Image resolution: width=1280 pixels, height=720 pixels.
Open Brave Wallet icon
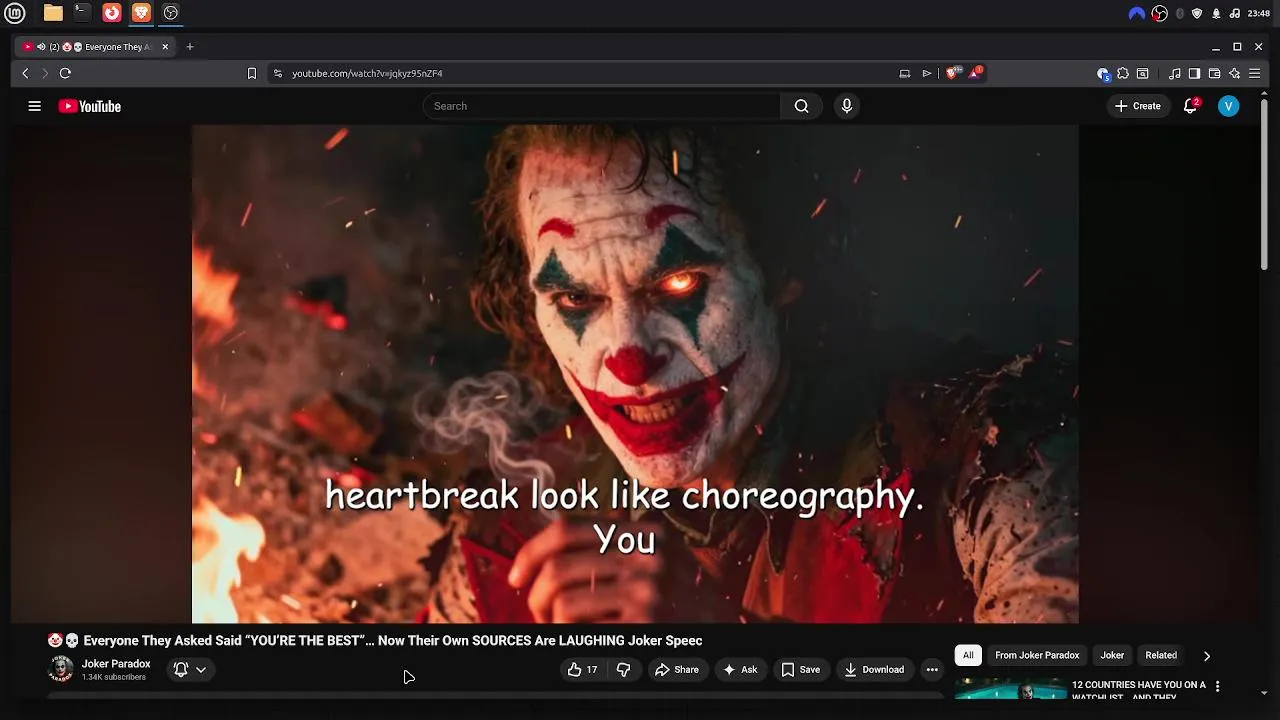coord(1214,73)
